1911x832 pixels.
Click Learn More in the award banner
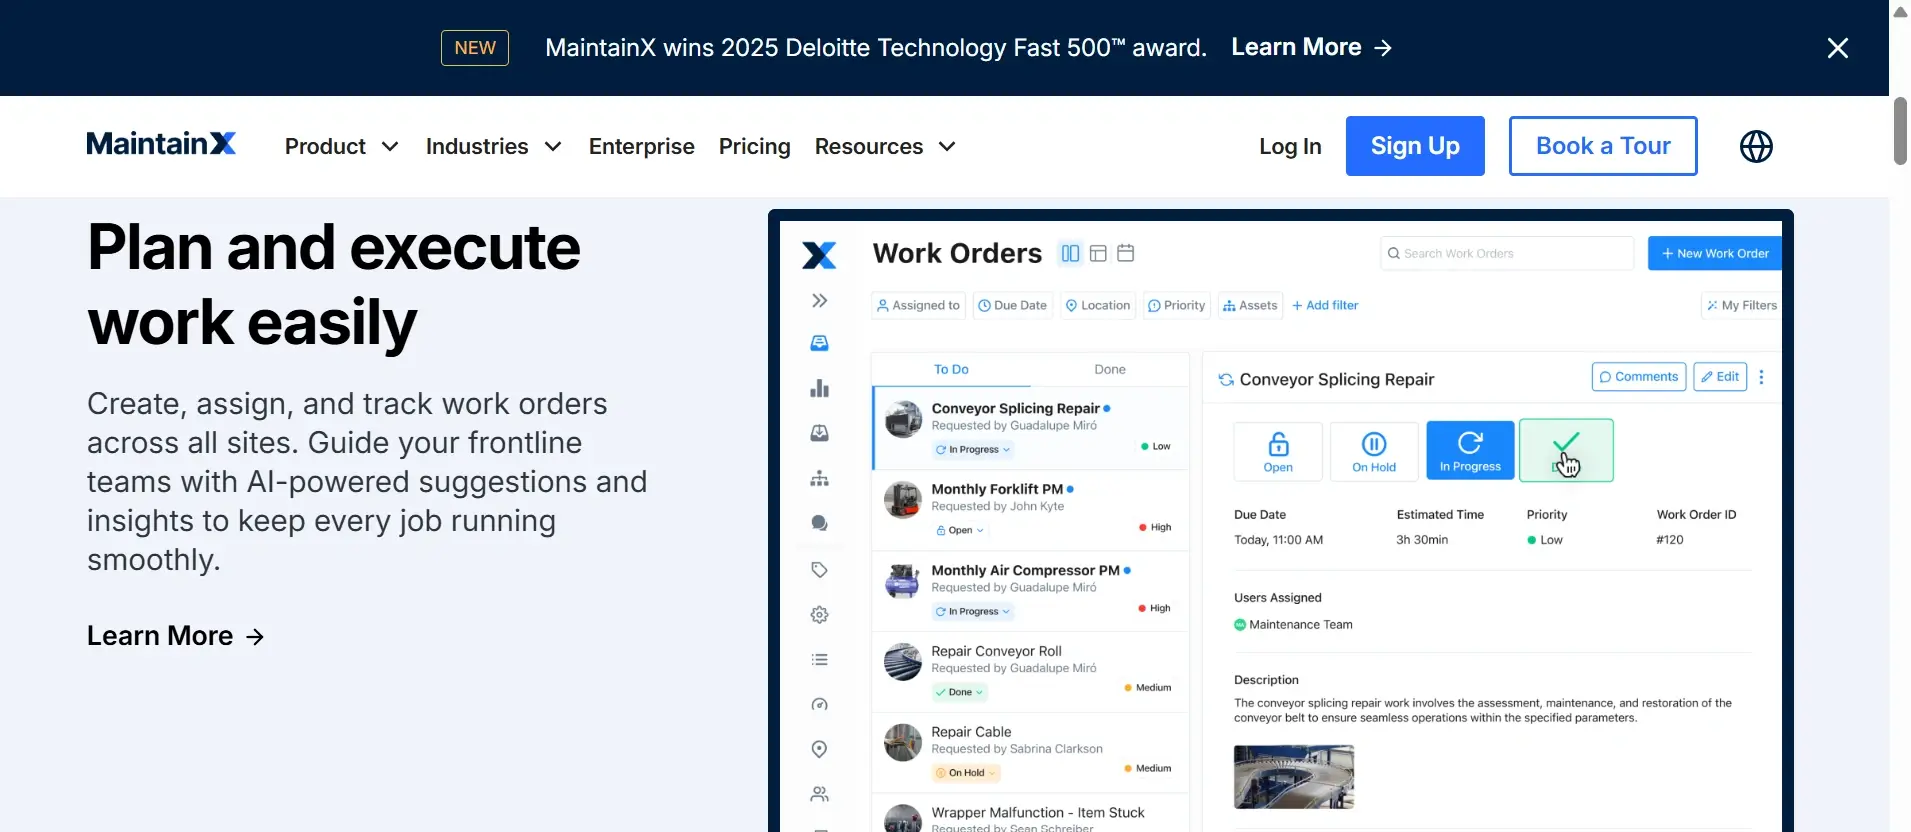1311,47
